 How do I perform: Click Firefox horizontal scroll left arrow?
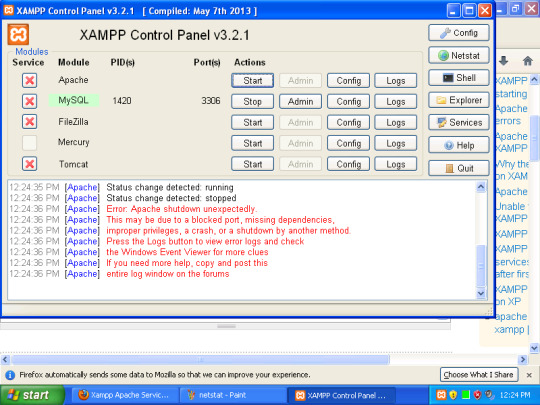point(5,360)
